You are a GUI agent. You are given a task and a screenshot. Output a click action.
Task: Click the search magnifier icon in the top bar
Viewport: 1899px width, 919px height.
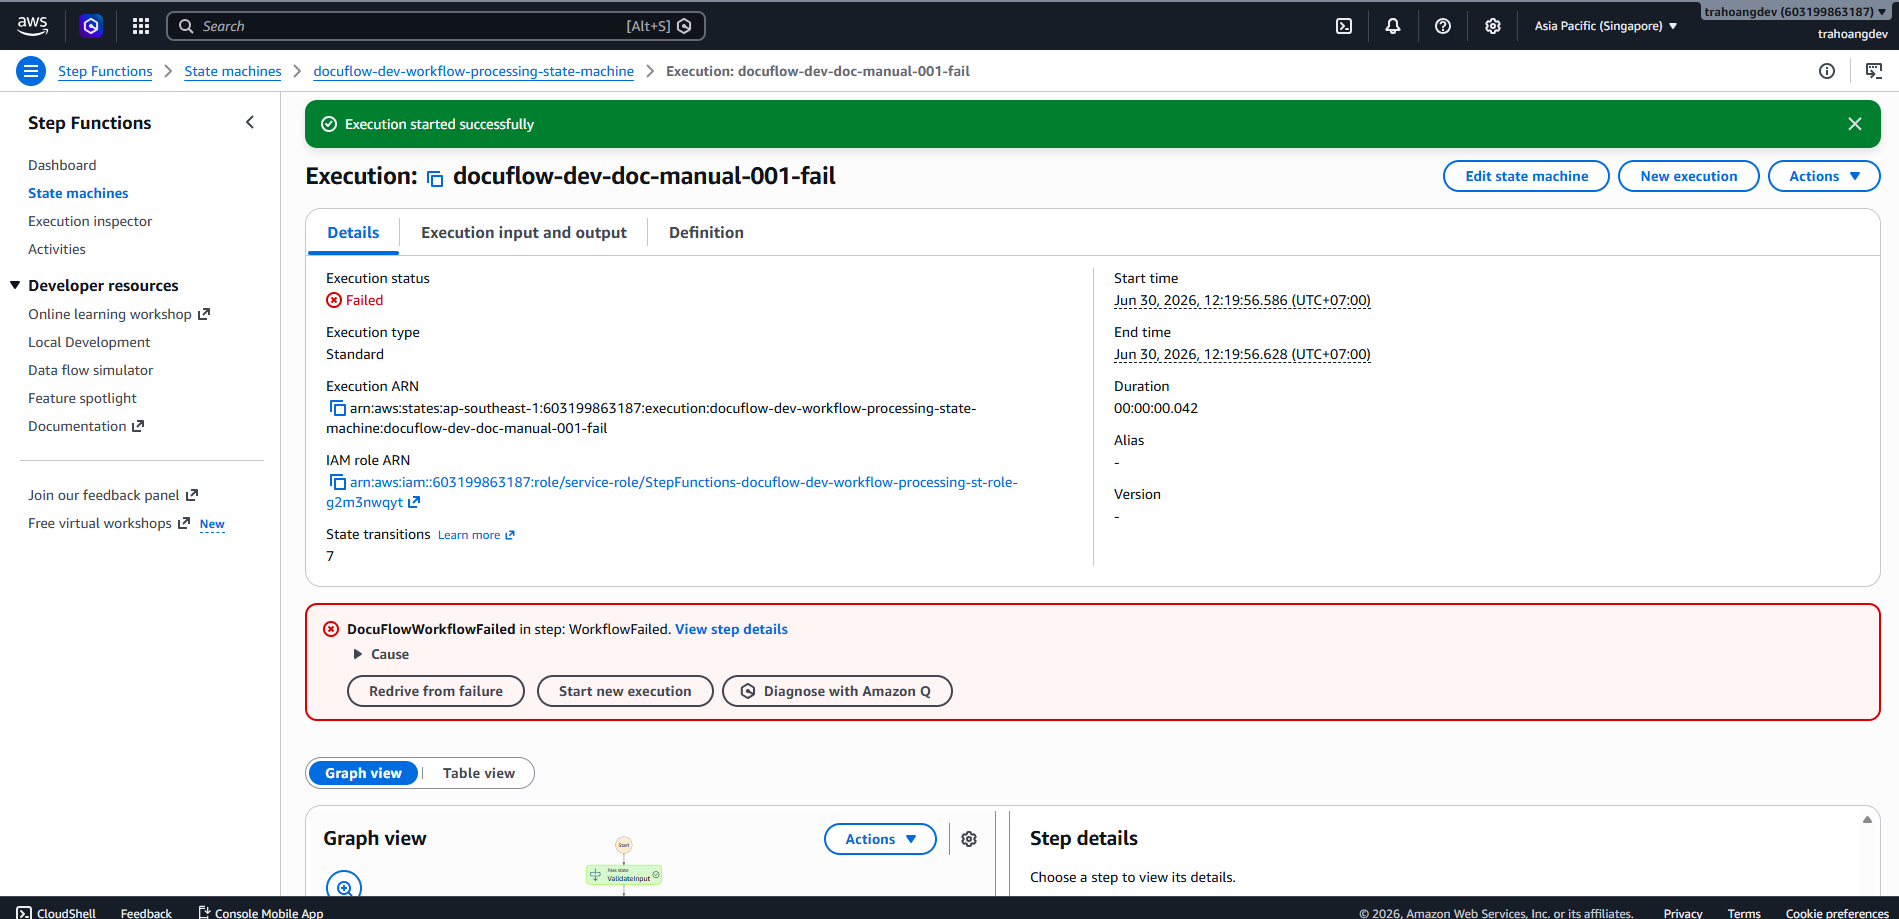[x=186, y=26]
